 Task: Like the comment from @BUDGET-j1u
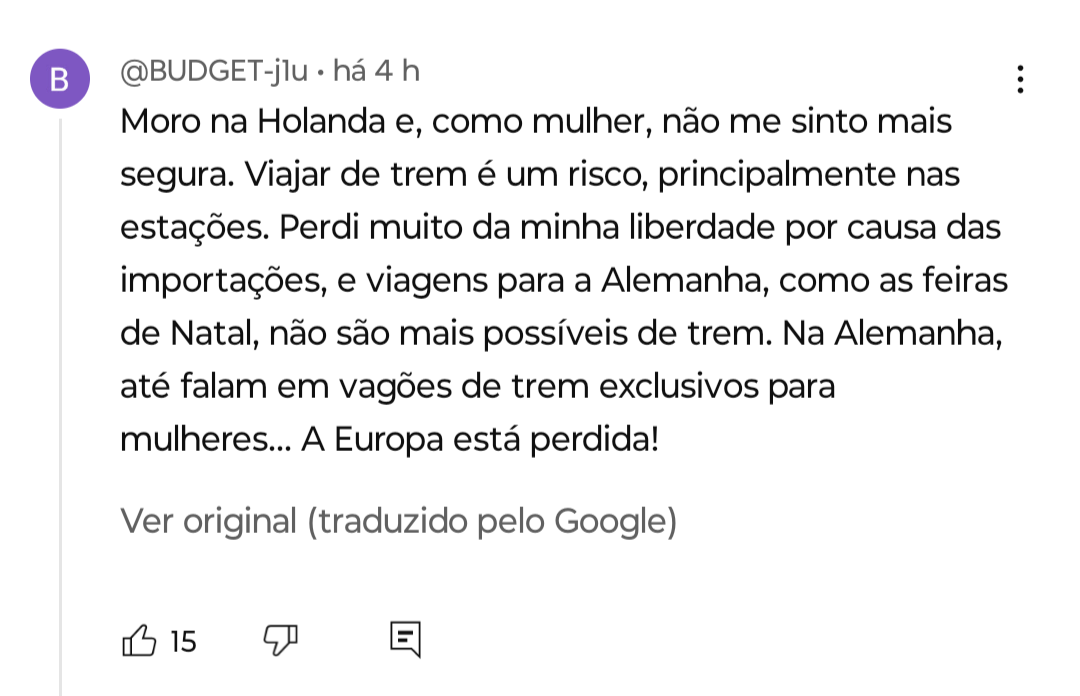(139, 639)
